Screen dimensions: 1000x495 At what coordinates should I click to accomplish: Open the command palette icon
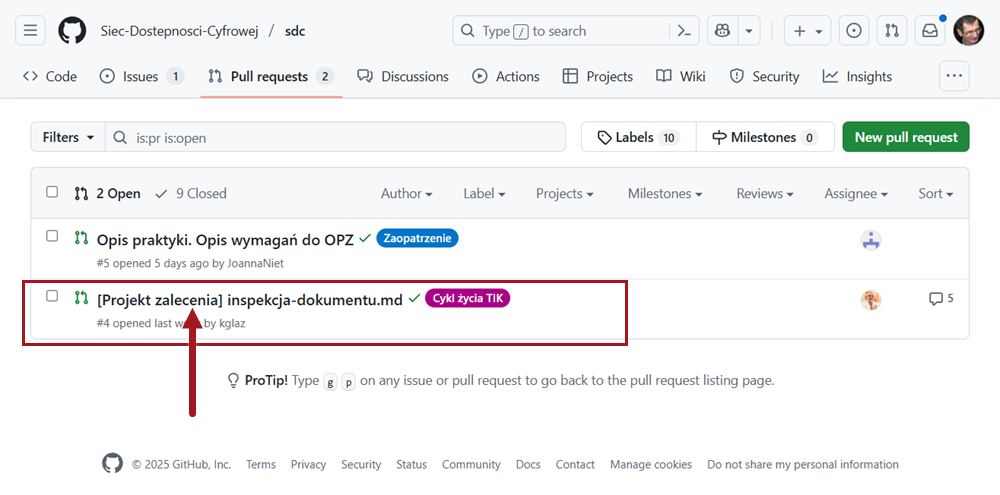point(684,31)
